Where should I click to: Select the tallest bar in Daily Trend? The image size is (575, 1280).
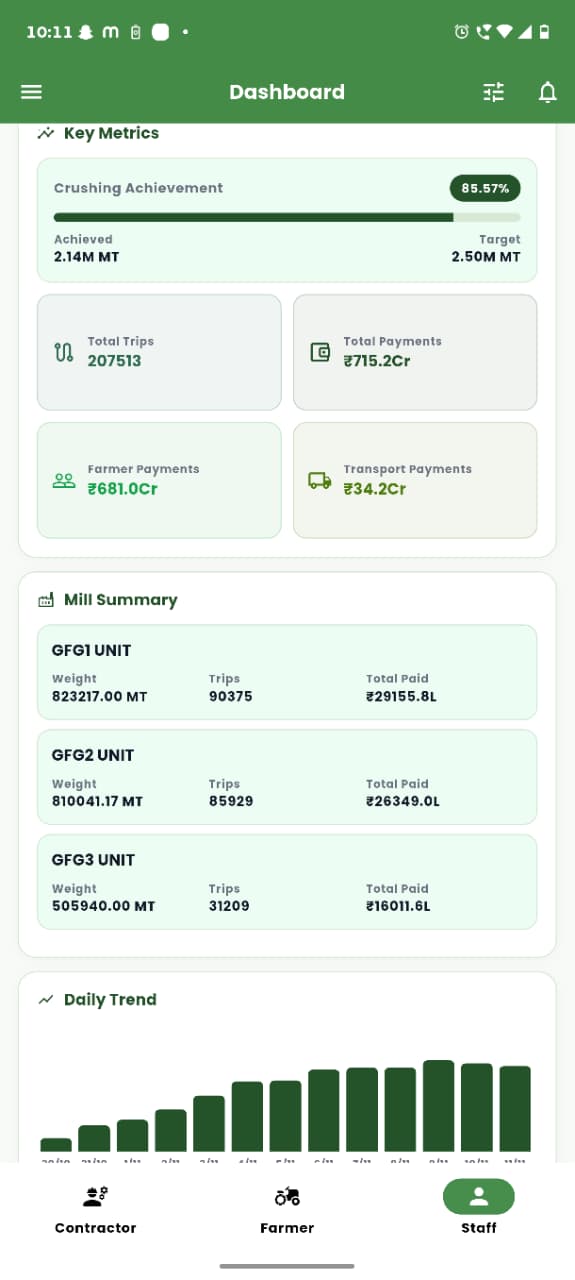point(438,1106)
